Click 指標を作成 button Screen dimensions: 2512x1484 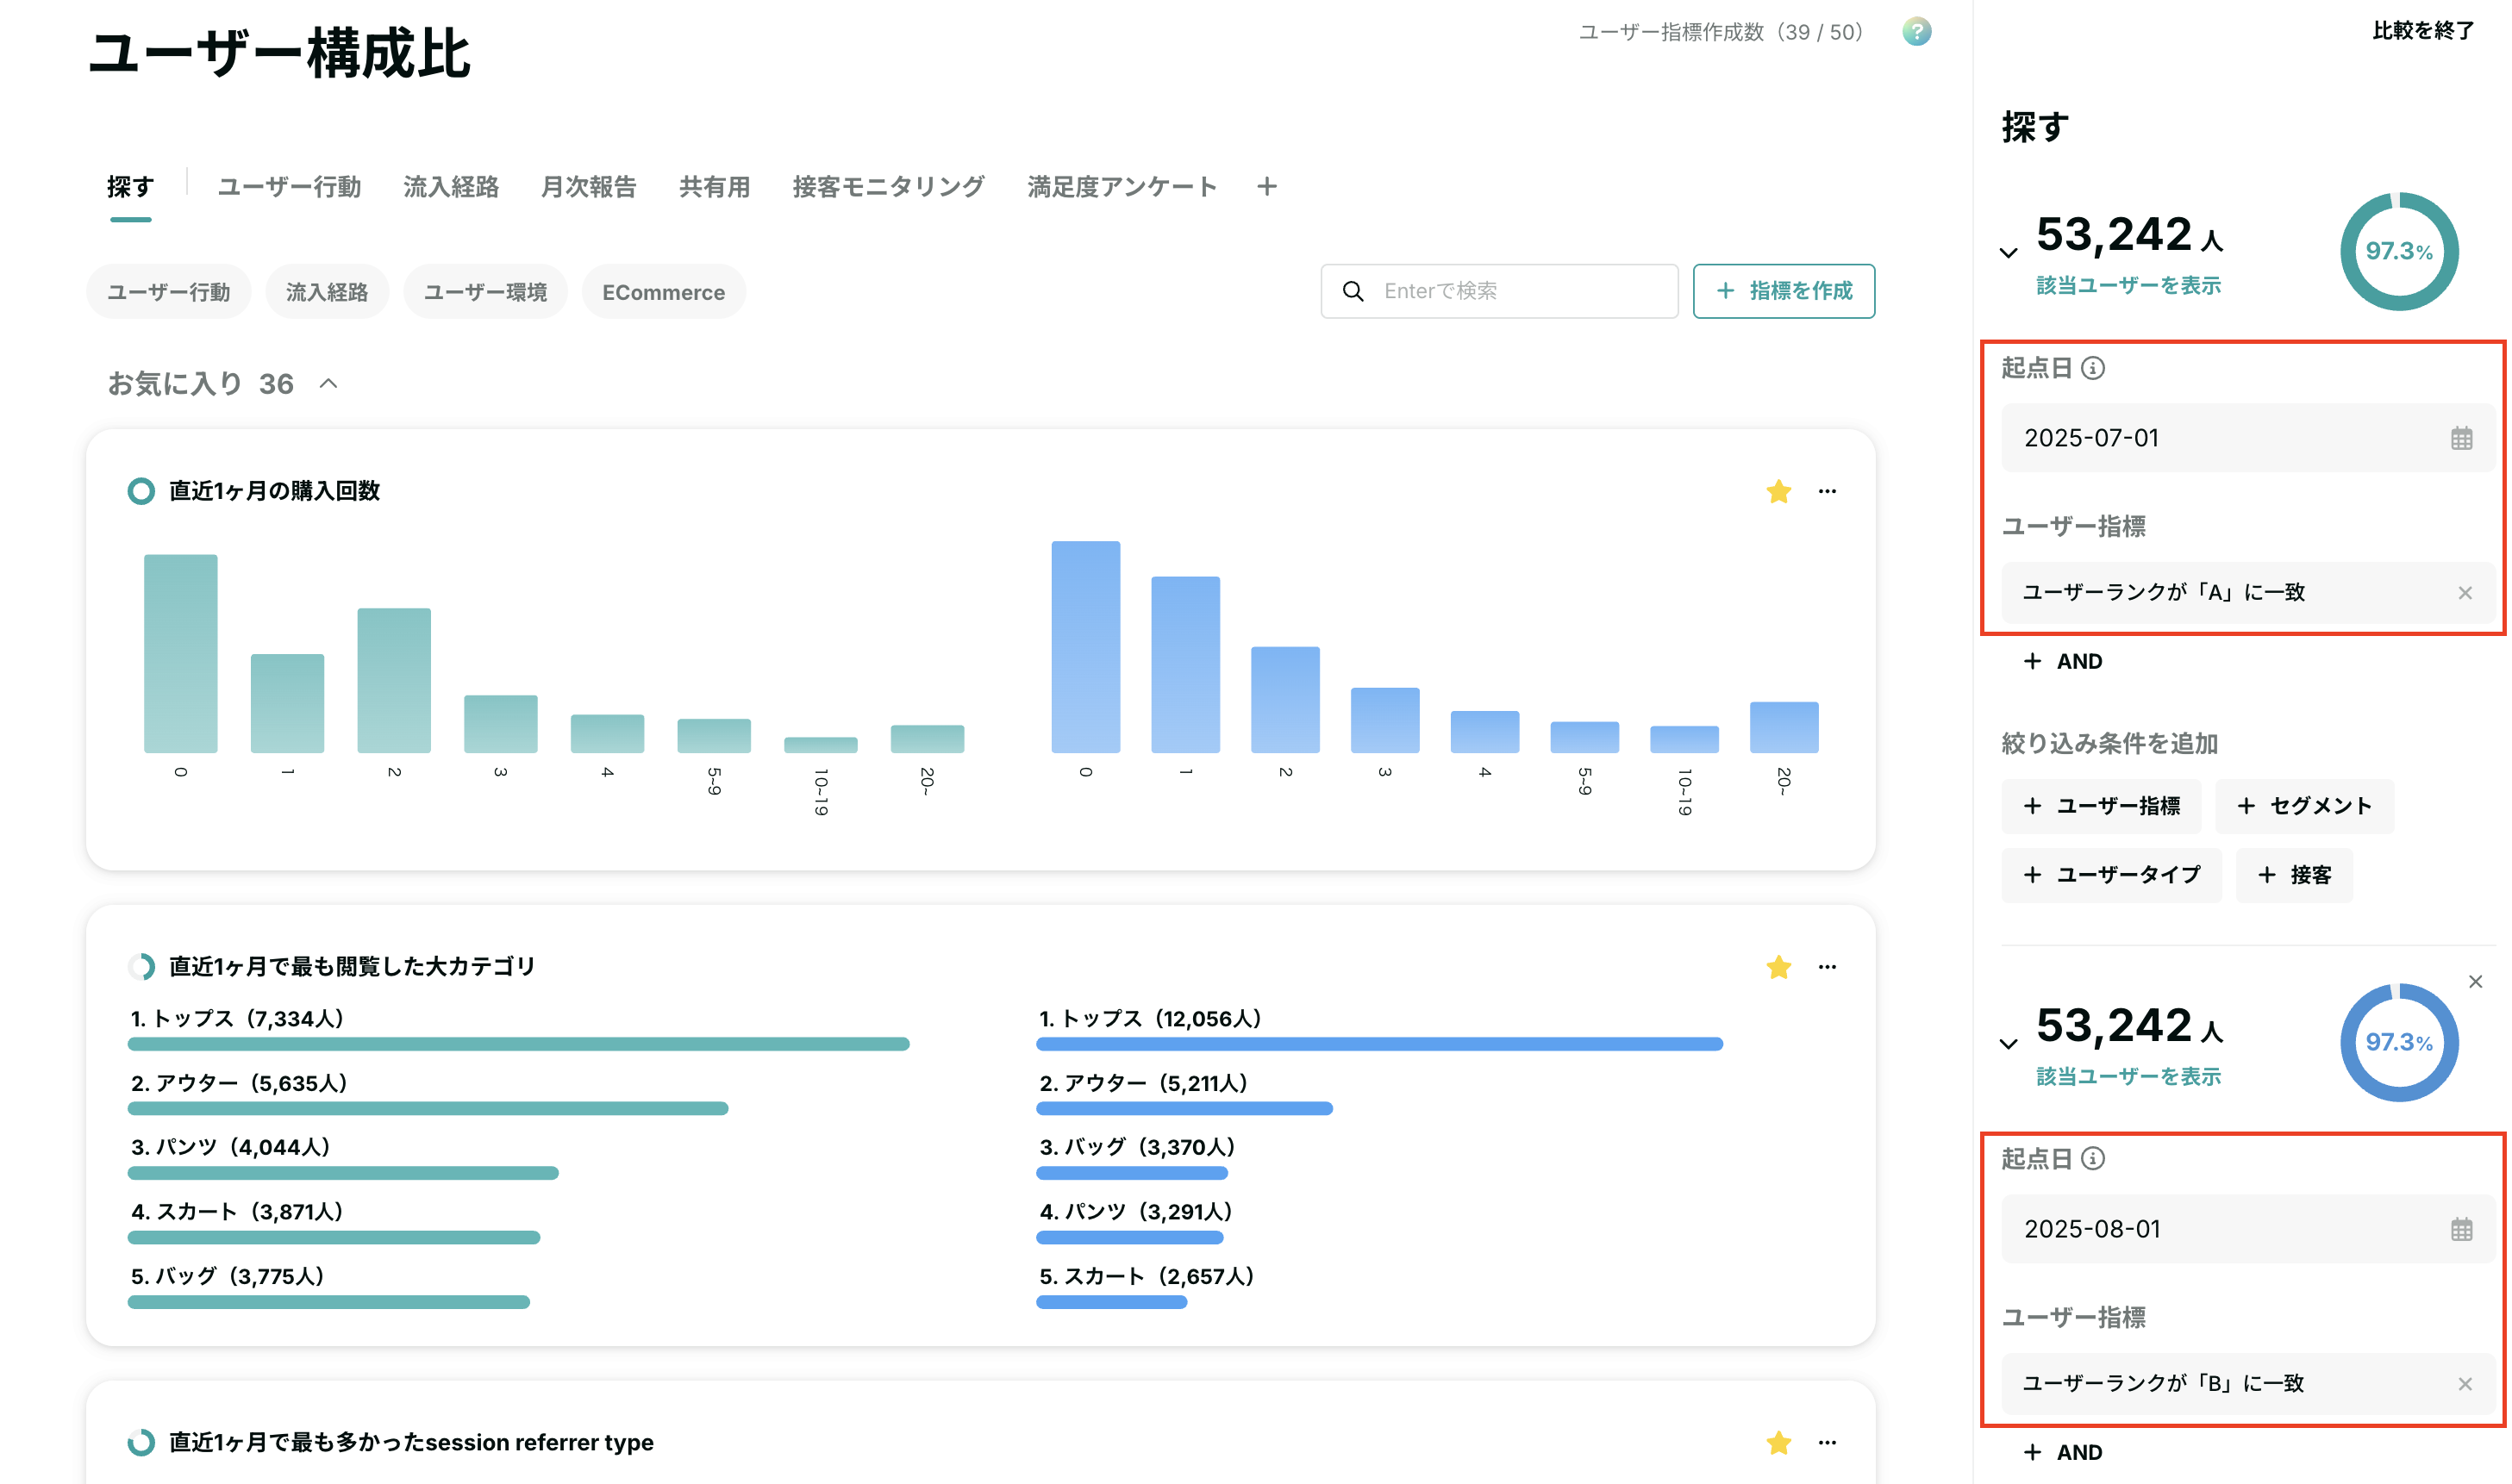pyautogui.click(x=1783, y=291)
